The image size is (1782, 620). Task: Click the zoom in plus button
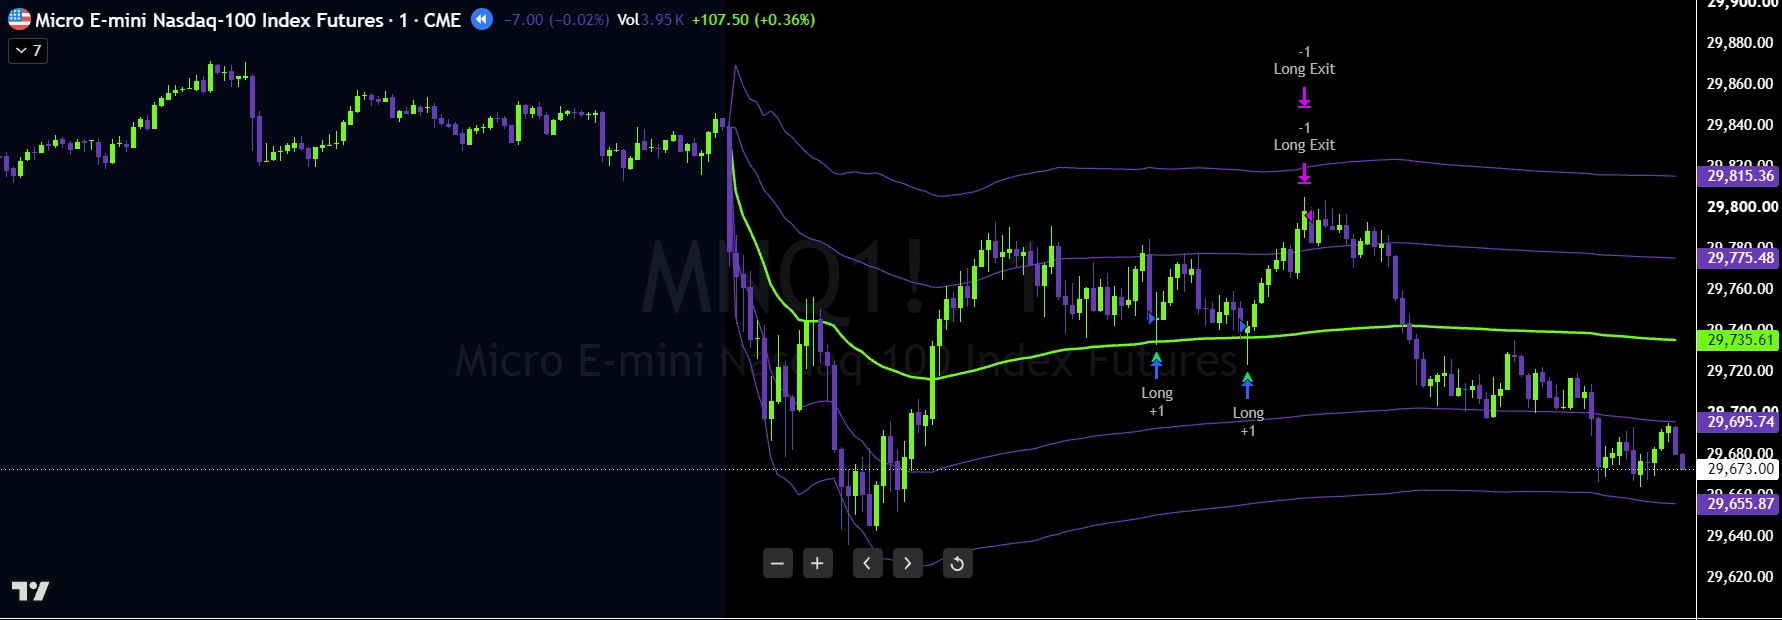pos(817,563)
